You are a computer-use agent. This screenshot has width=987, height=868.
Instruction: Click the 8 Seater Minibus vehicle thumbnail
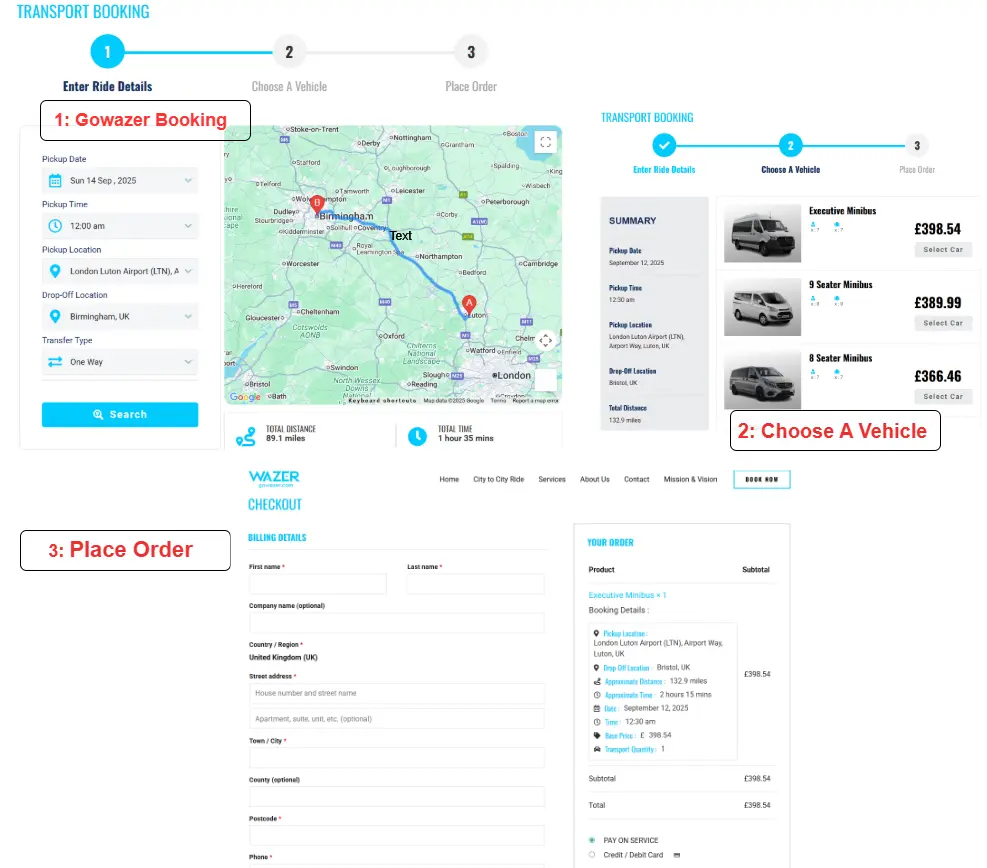762,381
